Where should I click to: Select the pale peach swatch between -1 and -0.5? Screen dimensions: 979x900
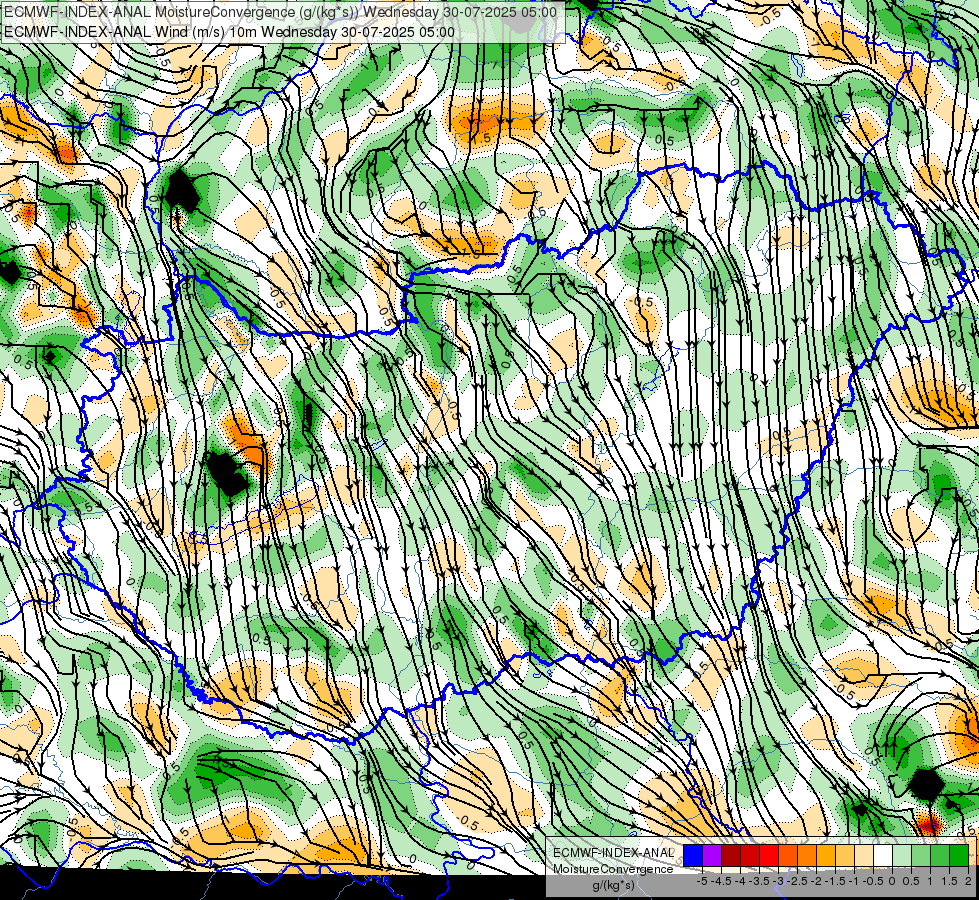point(864,856)
